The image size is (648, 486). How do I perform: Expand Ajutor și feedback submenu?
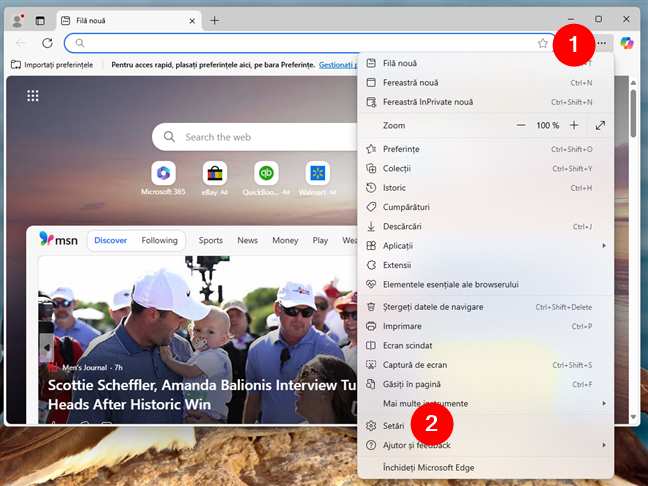coord(485,446)
